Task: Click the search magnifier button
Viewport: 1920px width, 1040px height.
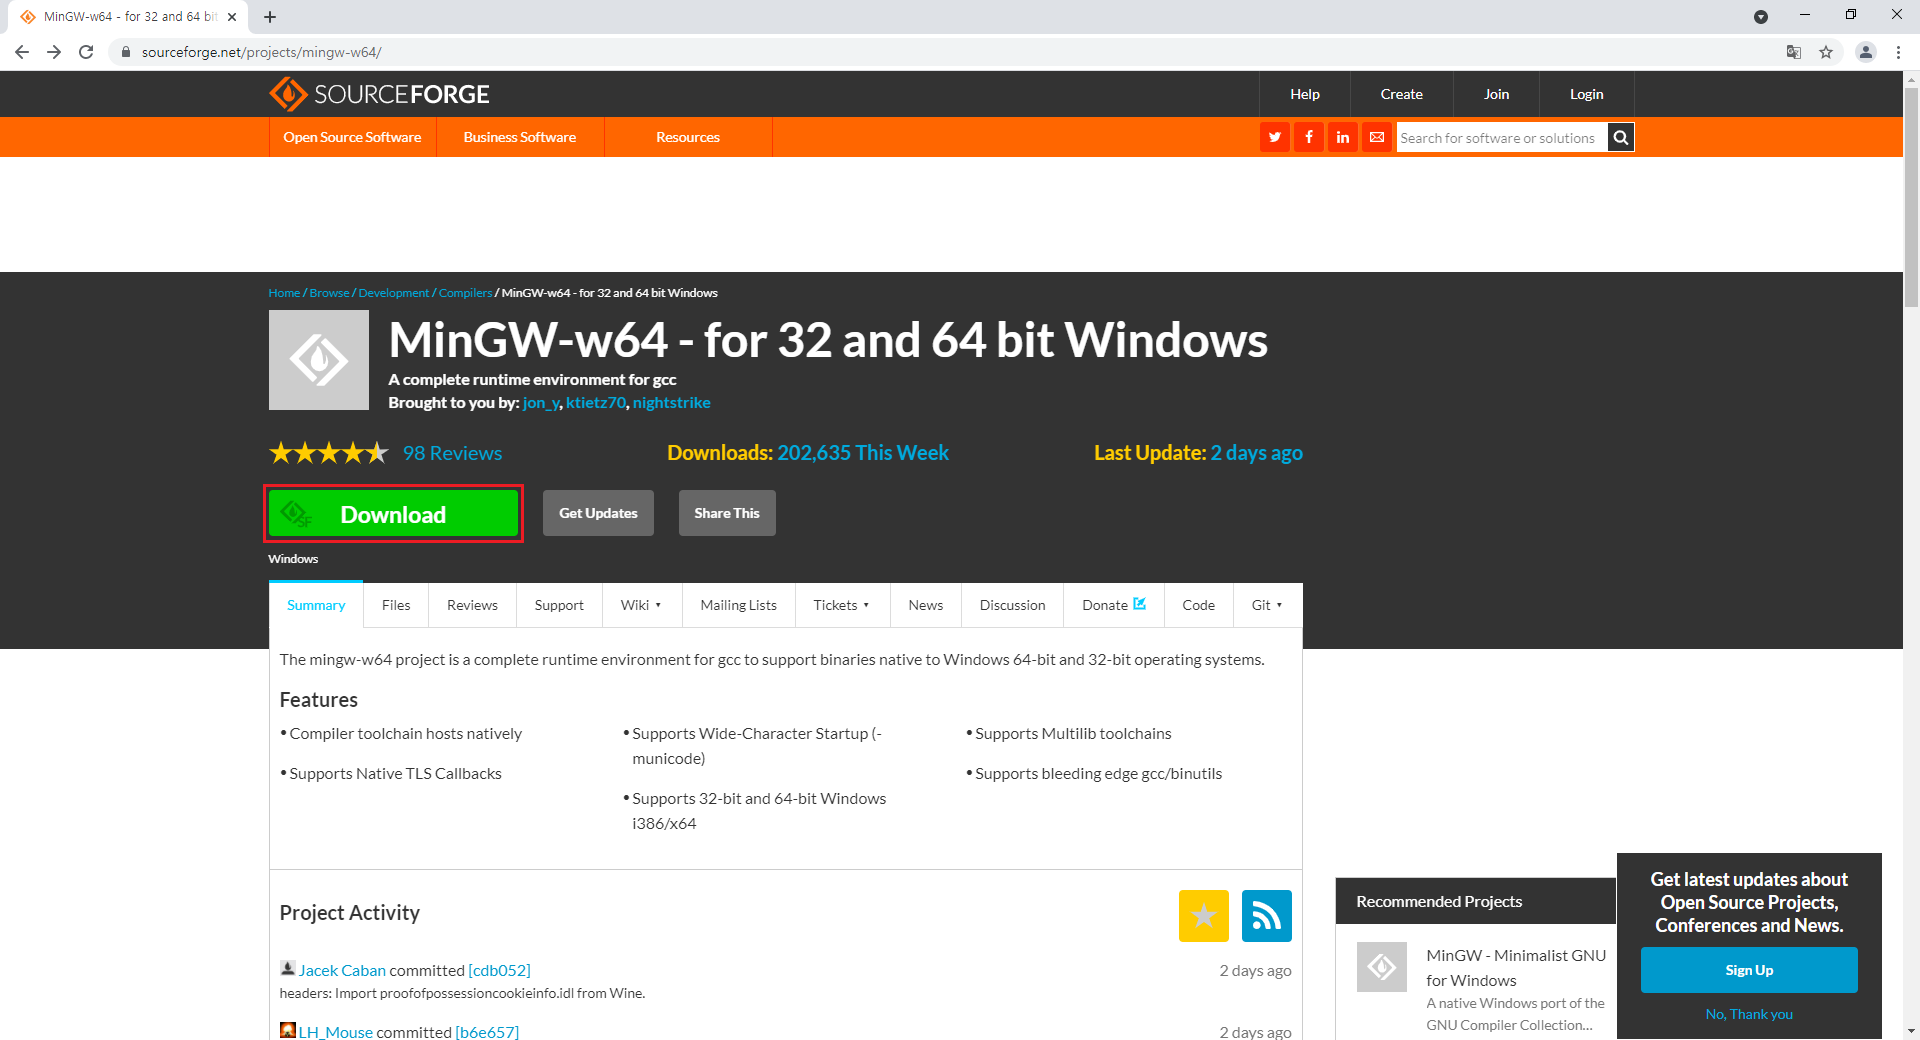Action: pos(1621,137)
